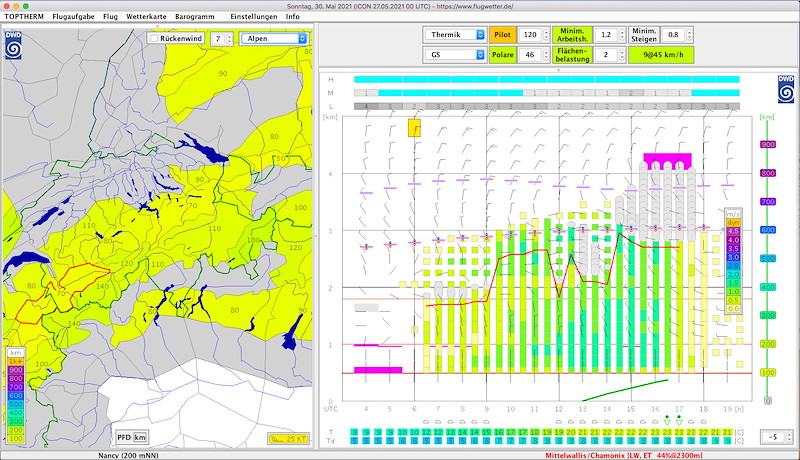Click the red outlined region on the map
This screenshot has width=800, height=460.
point(61,293)
